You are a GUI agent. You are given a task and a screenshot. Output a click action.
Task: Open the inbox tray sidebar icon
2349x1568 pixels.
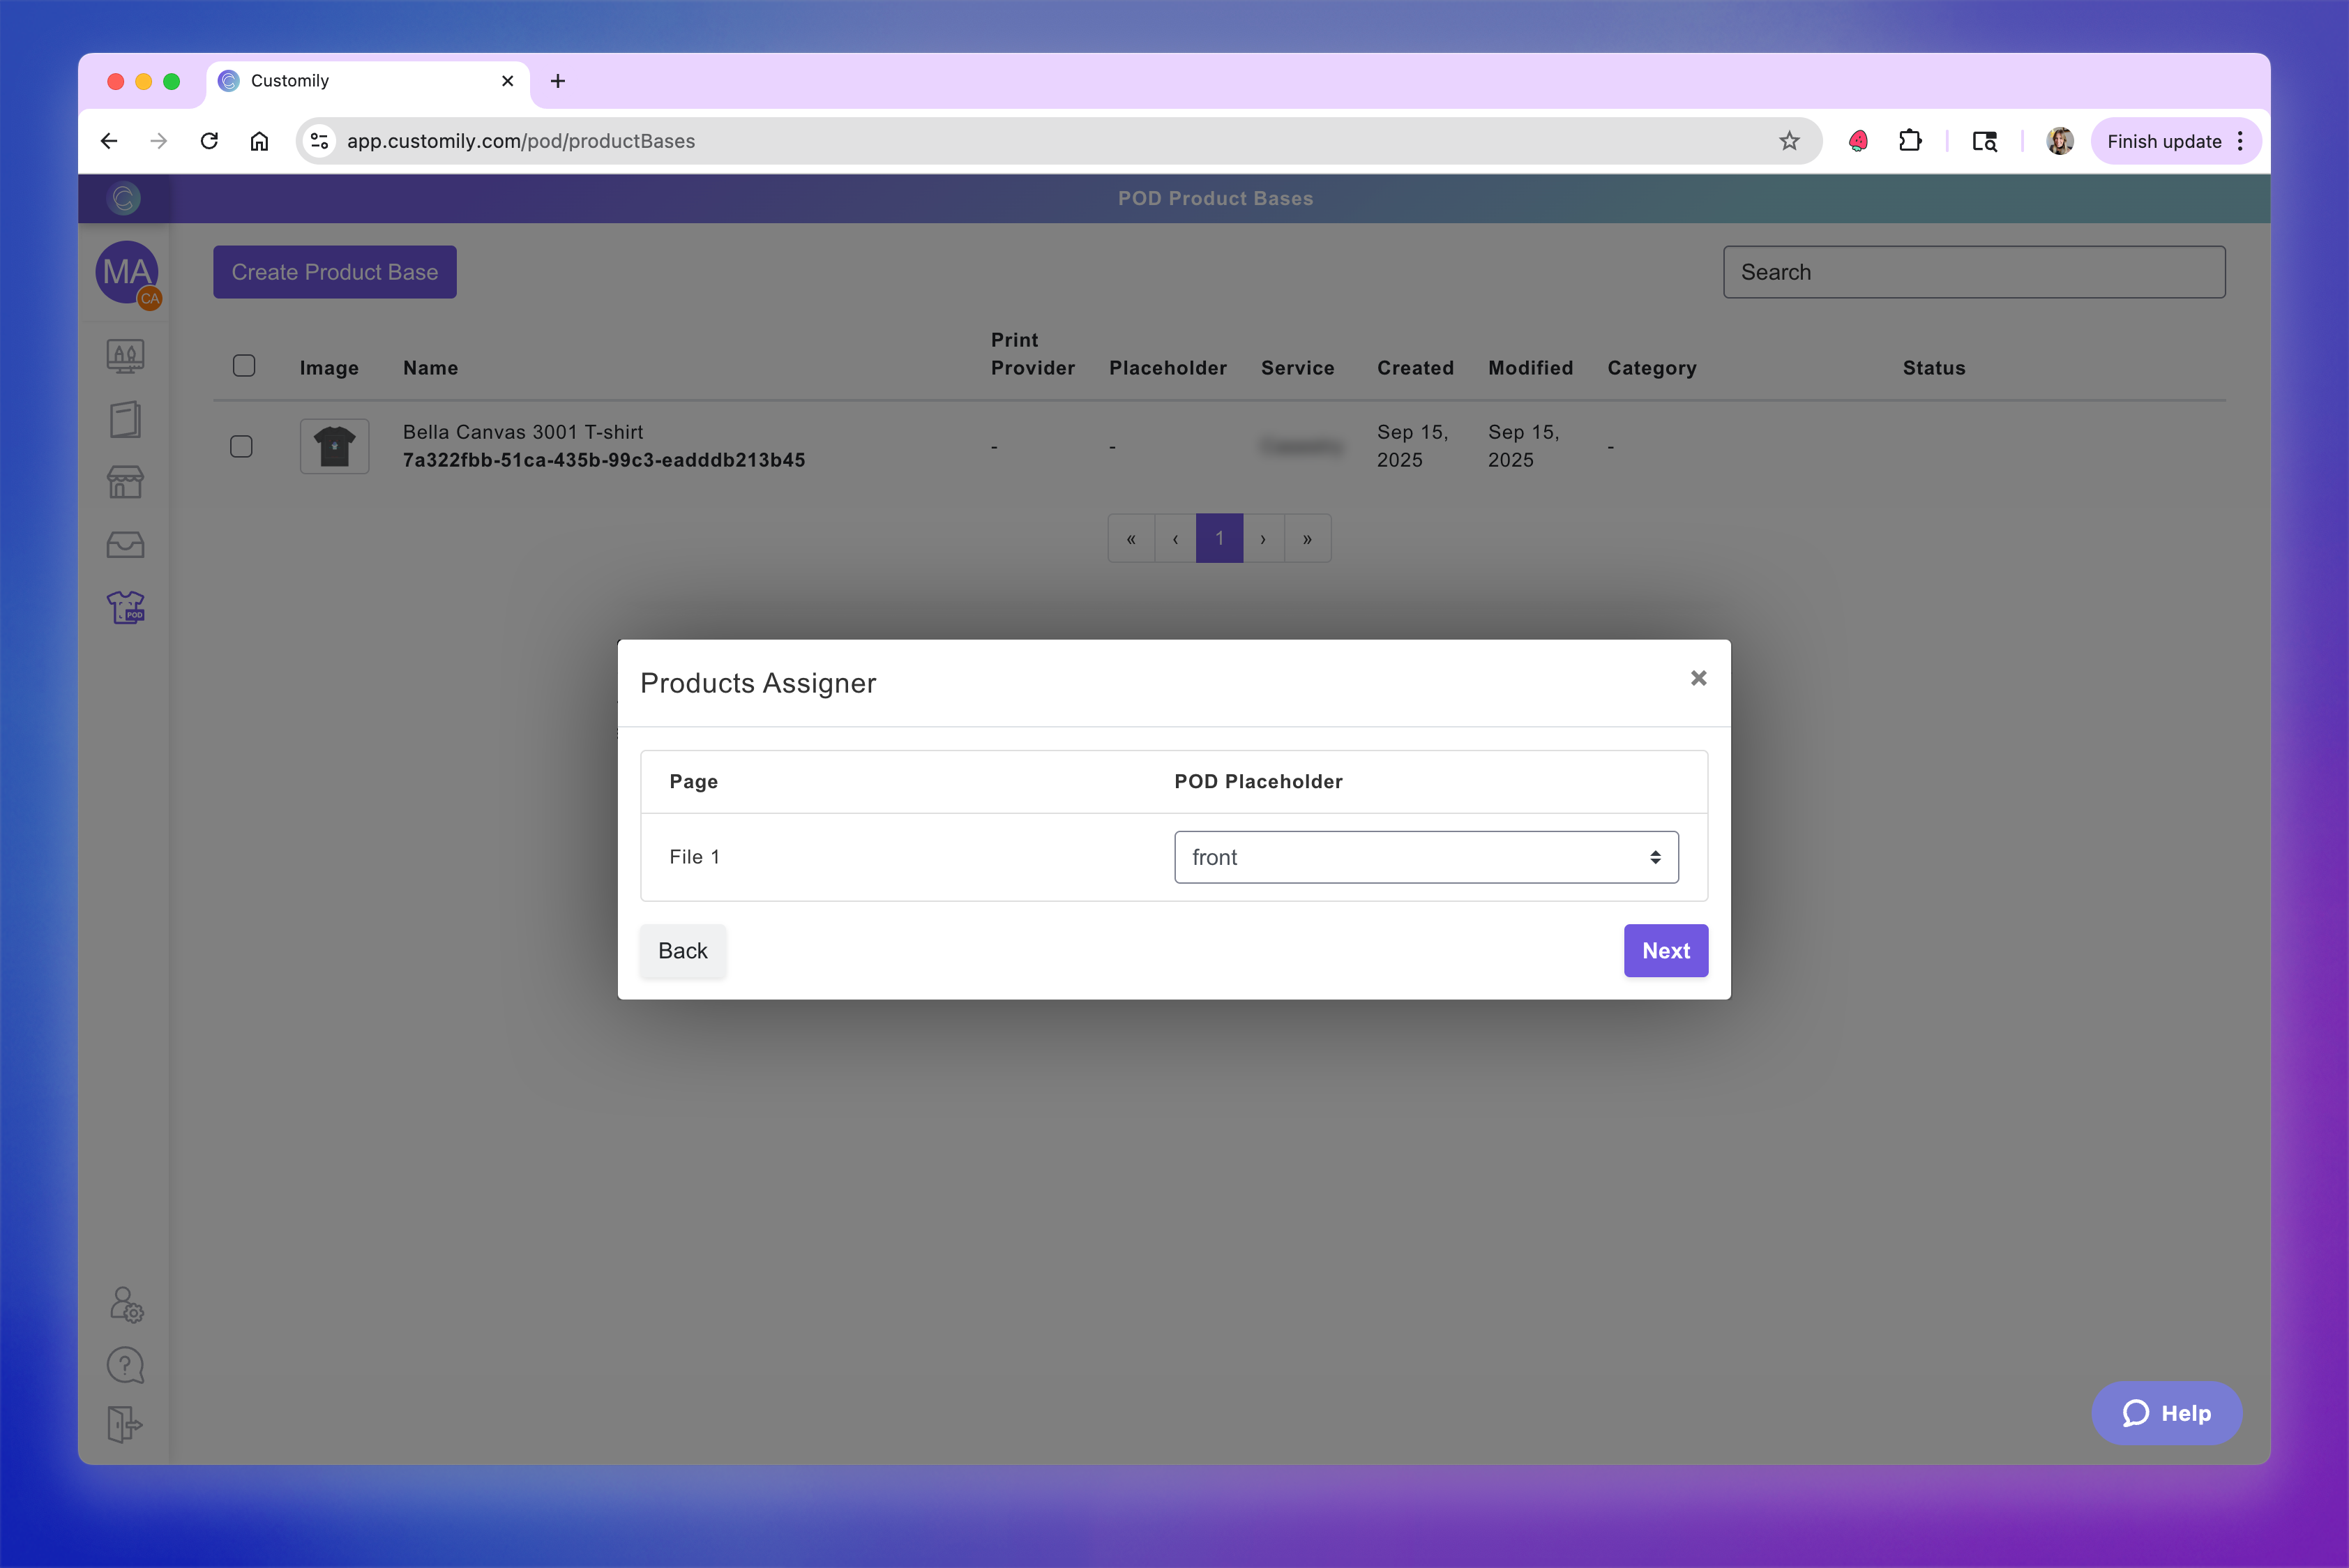pos(126,545)
